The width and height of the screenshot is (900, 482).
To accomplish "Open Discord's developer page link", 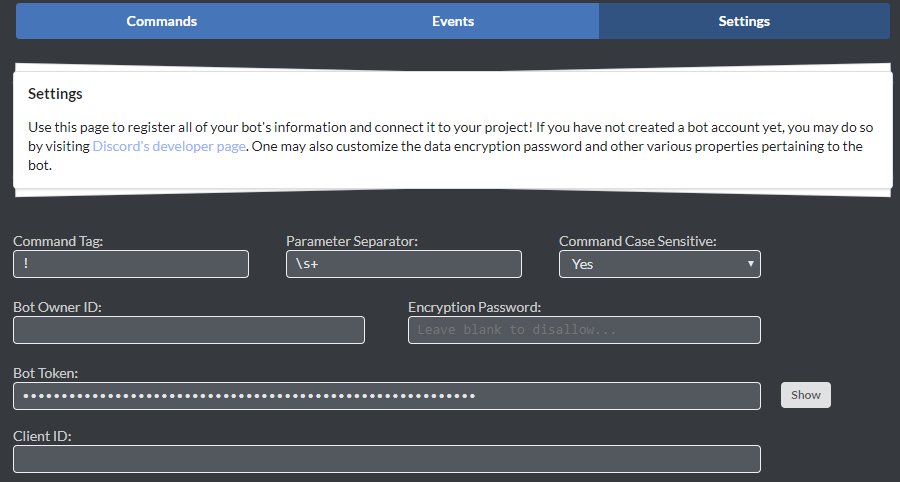I will [x=169, y=146].
